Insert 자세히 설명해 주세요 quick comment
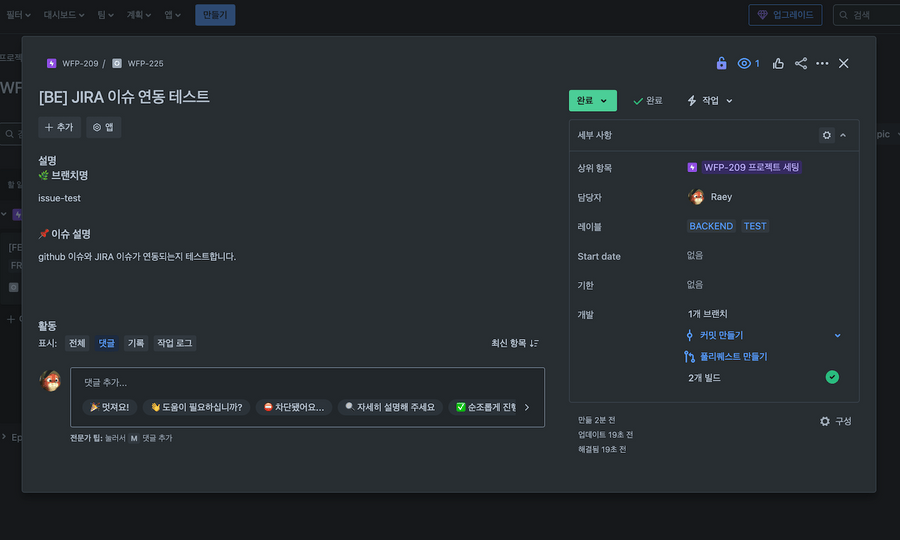 (x=390, y=407)
